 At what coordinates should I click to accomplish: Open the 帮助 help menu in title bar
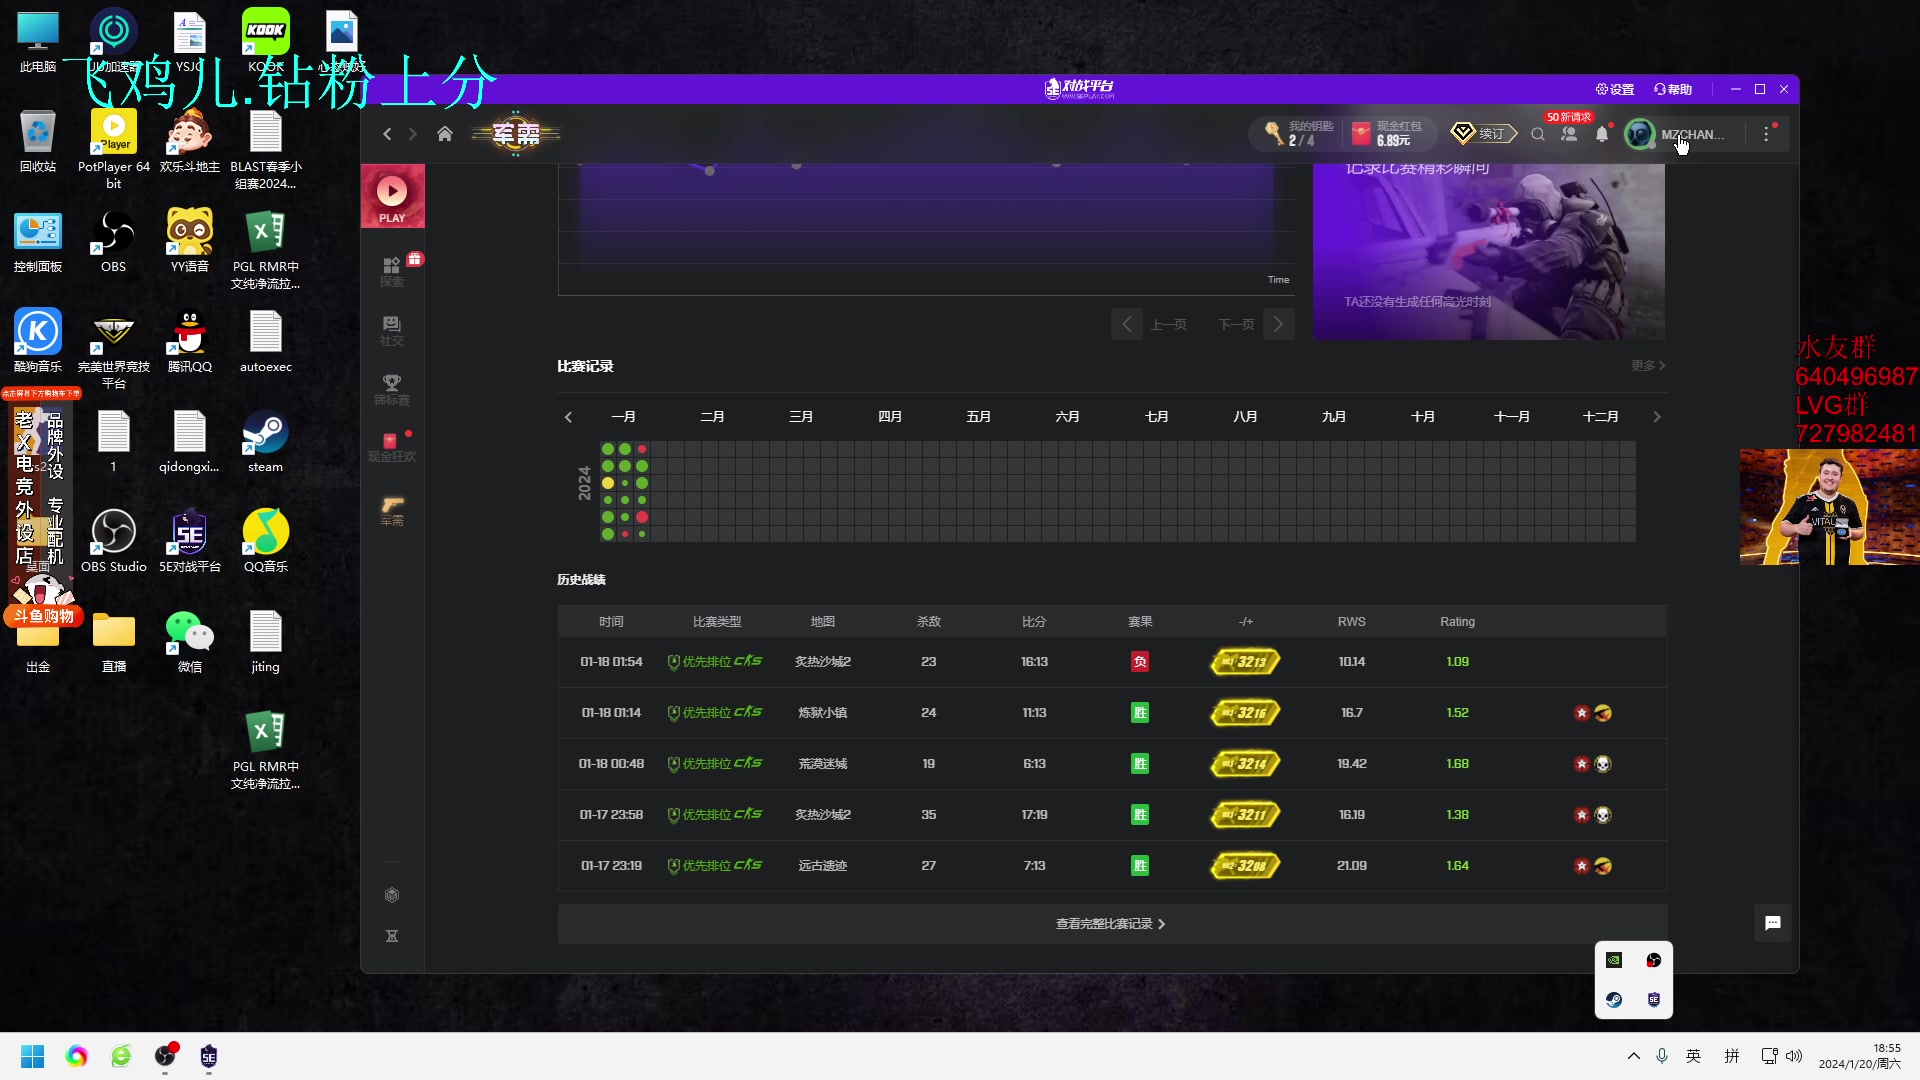click(1673, 89)
